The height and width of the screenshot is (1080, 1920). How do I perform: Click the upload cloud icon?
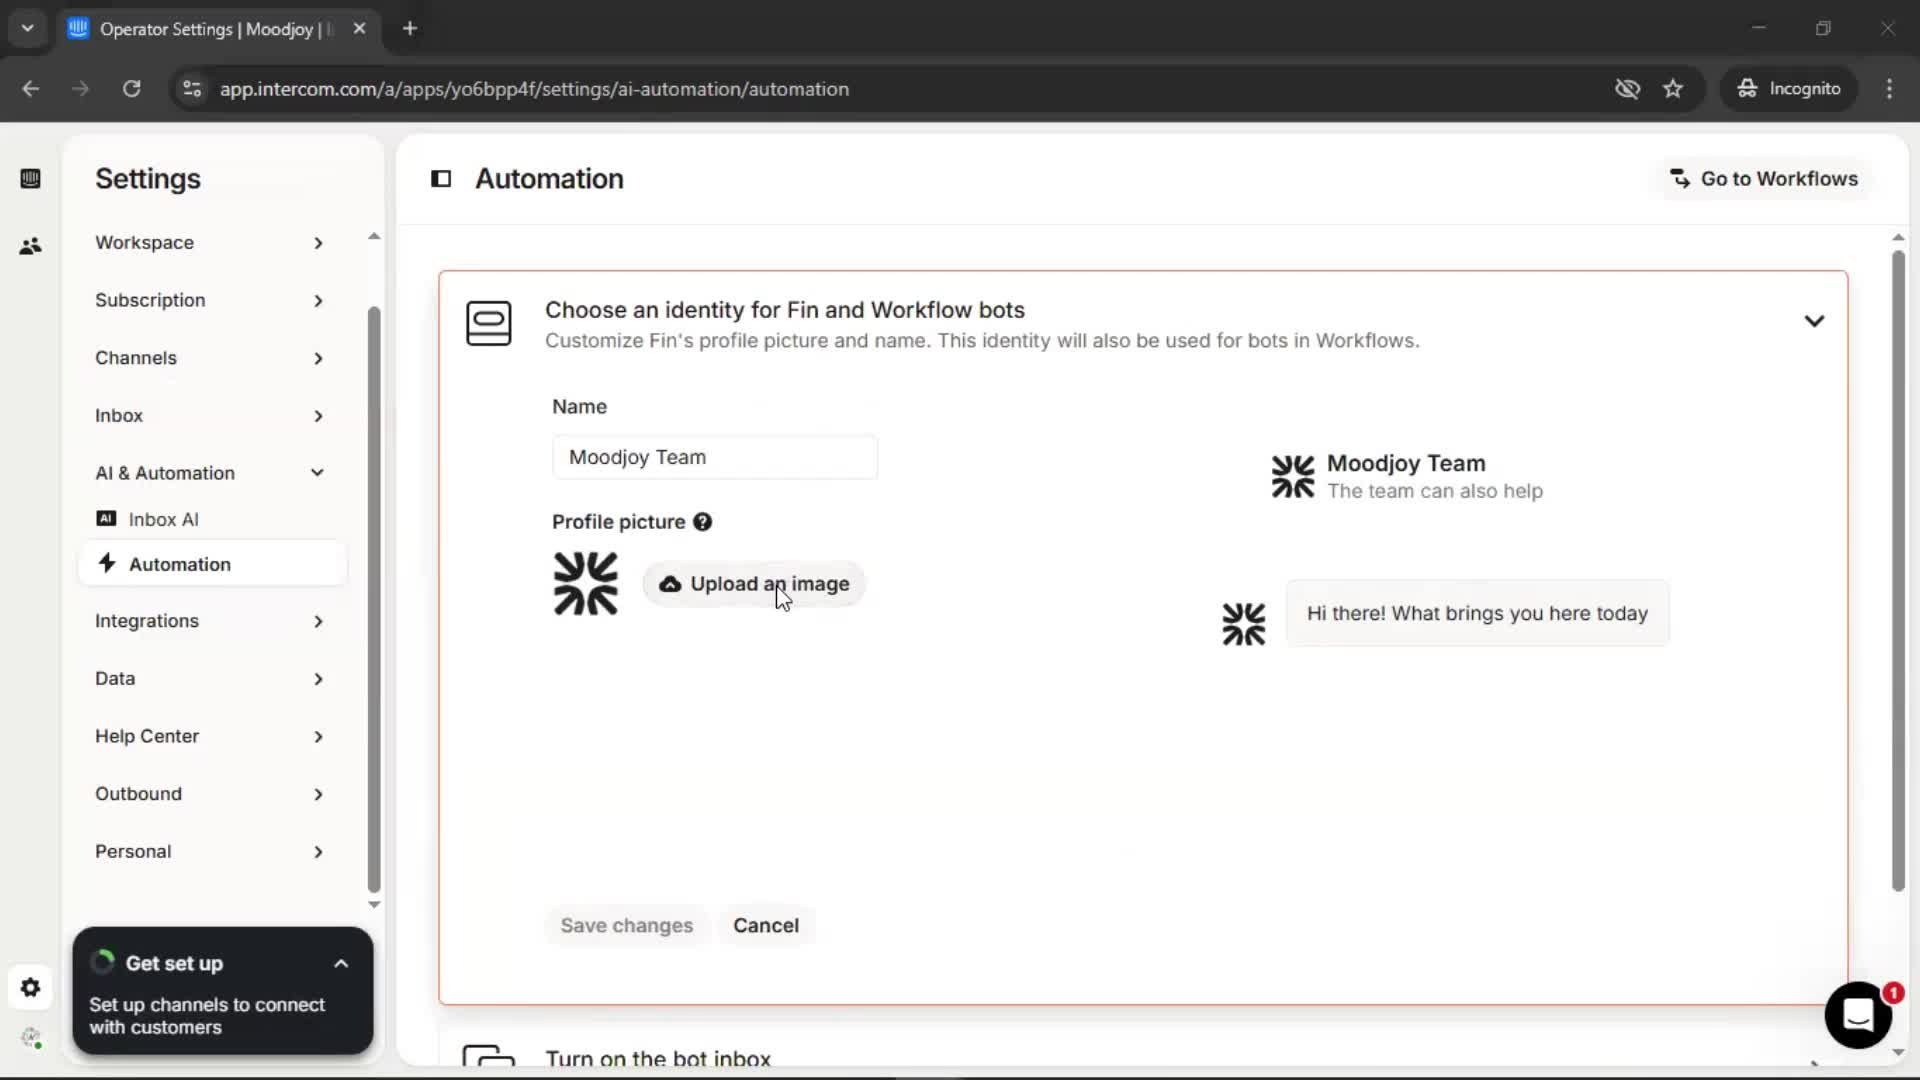click(670, 584)
